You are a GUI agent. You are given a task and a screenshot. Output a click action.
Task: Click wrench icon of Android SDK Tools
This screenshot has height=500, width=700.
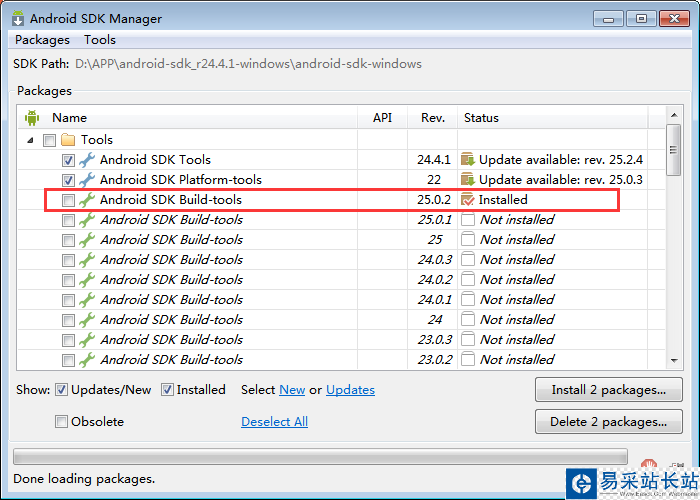click(x=87, y=160)
